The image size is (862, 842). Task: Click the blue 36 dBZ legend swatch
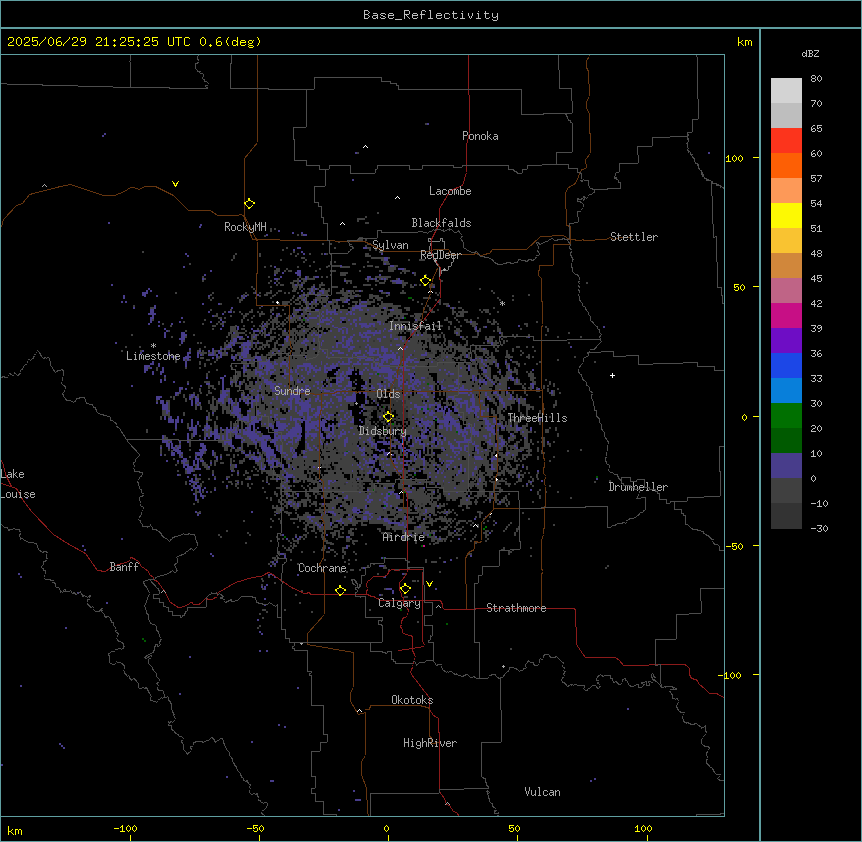pyautogui.click(x=786, y=365)
